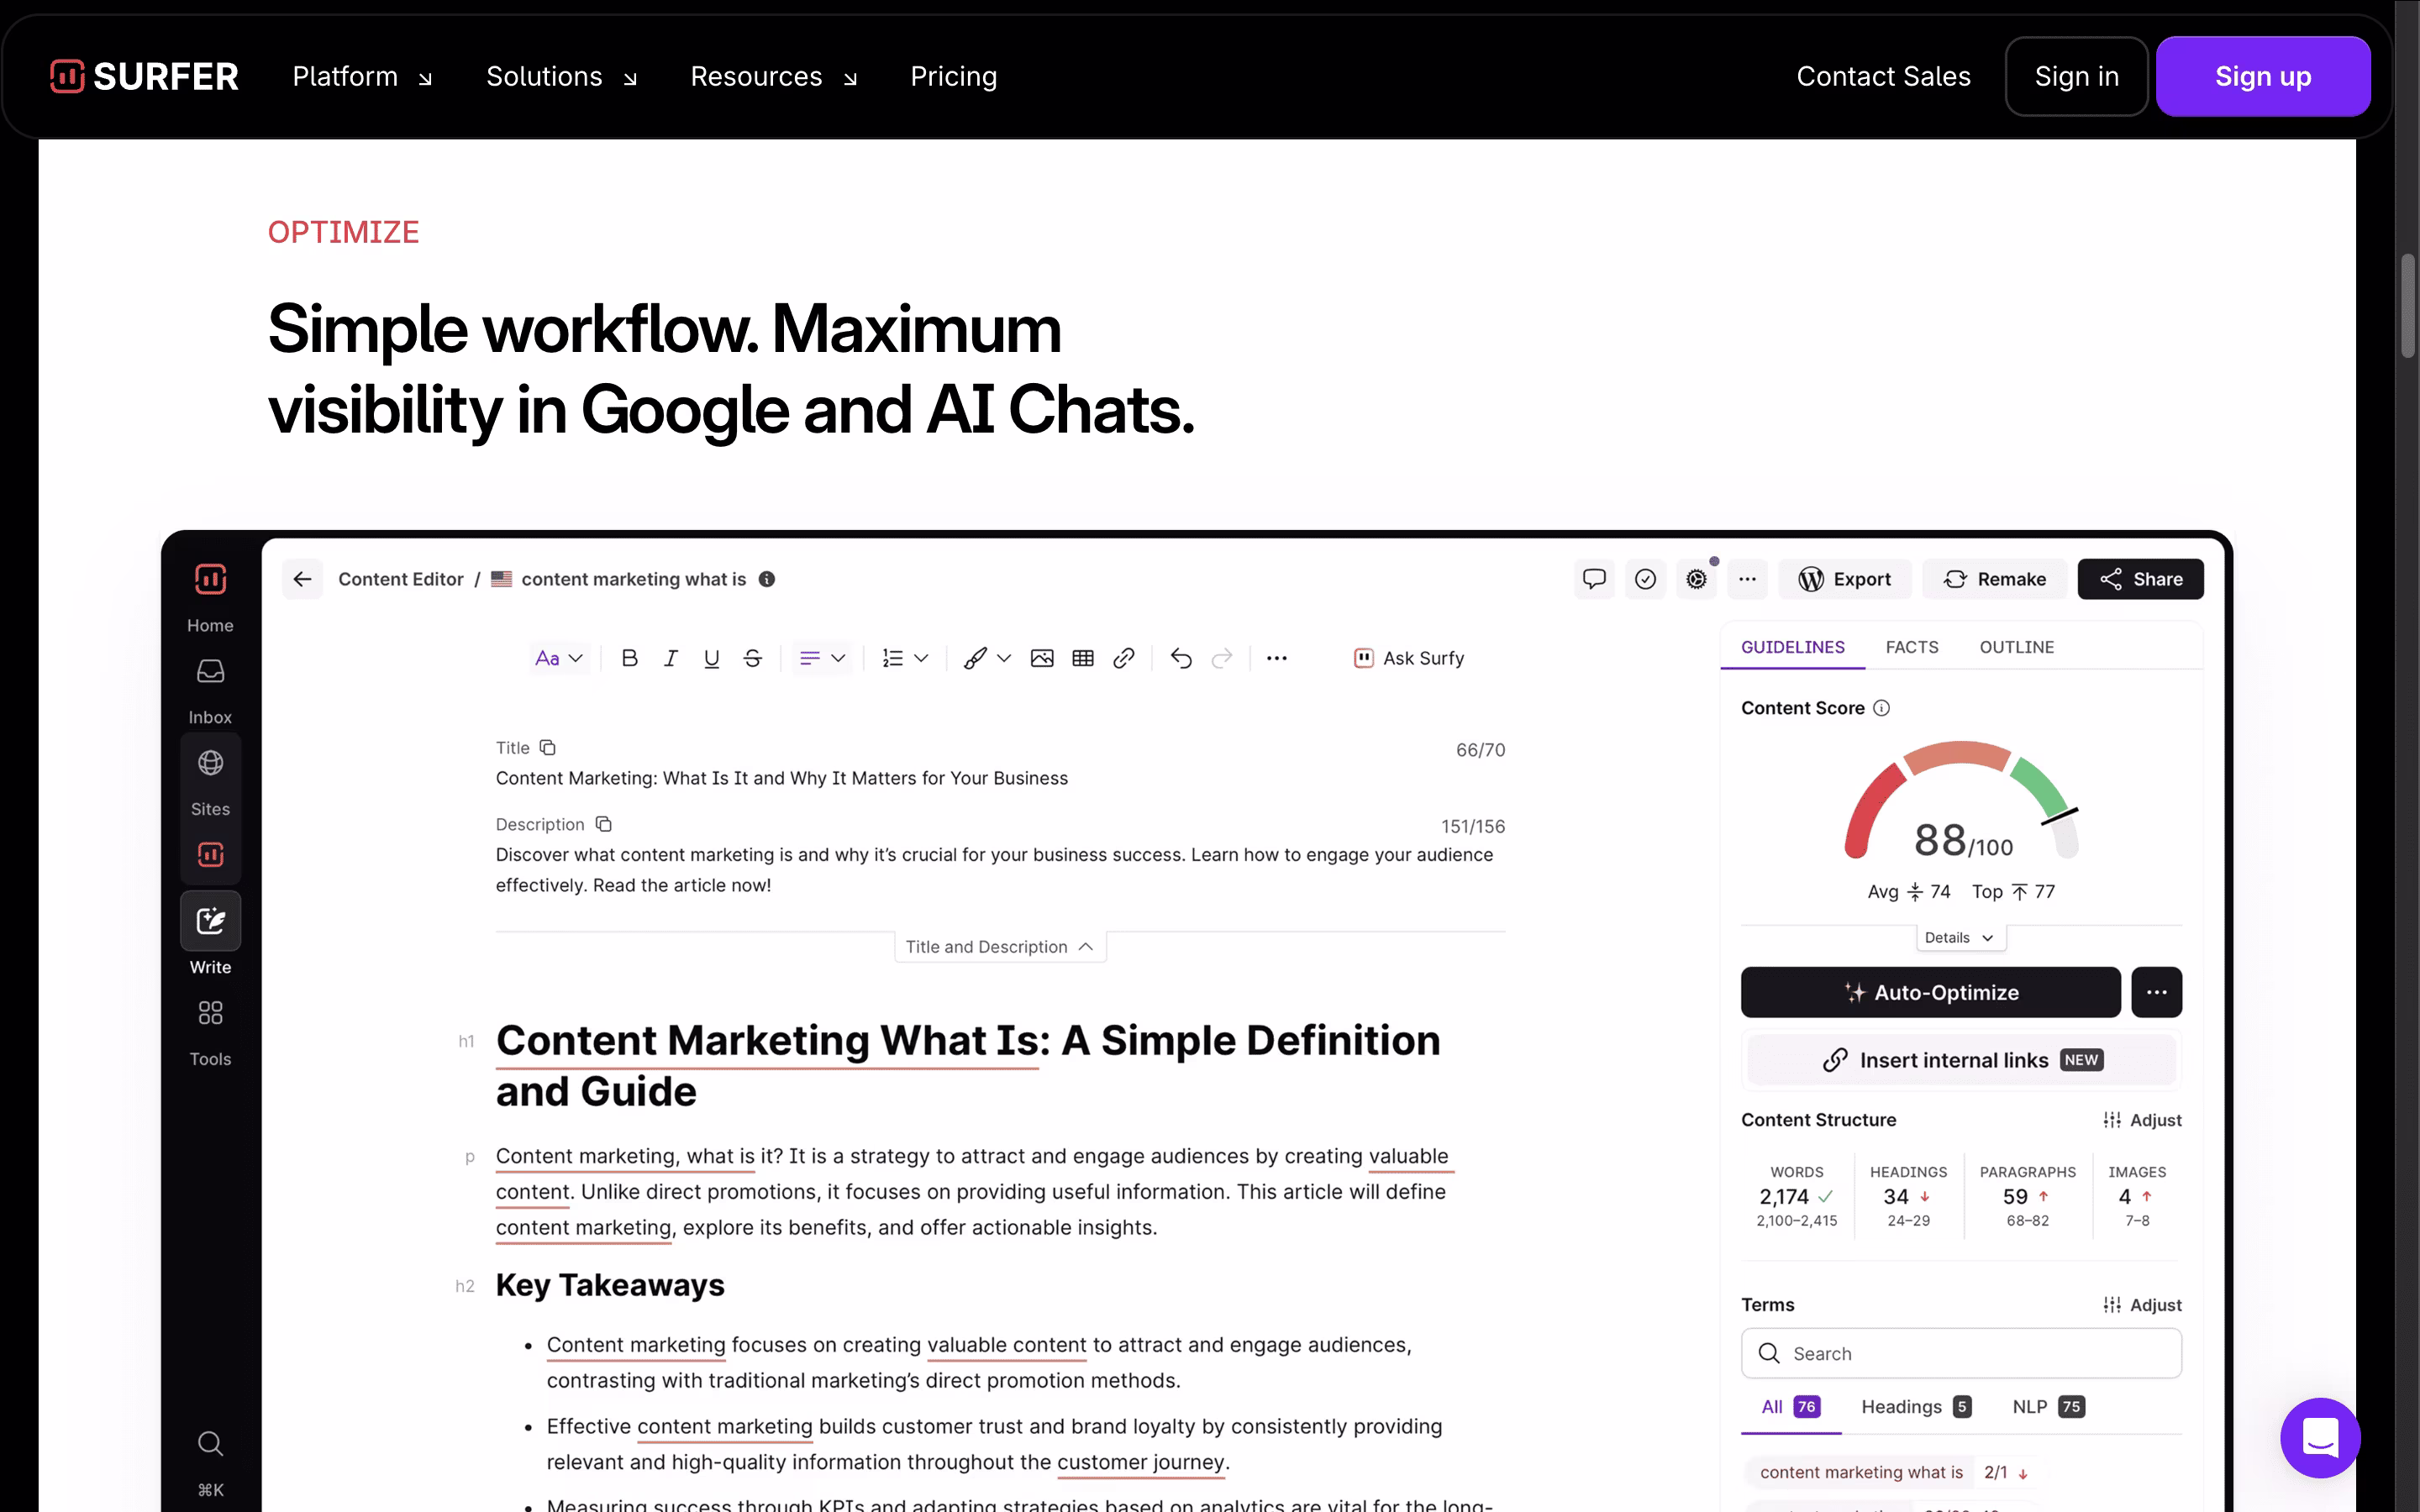Copy the Description using its copy icon
2420x1512 pixels.
pos(603,824)
